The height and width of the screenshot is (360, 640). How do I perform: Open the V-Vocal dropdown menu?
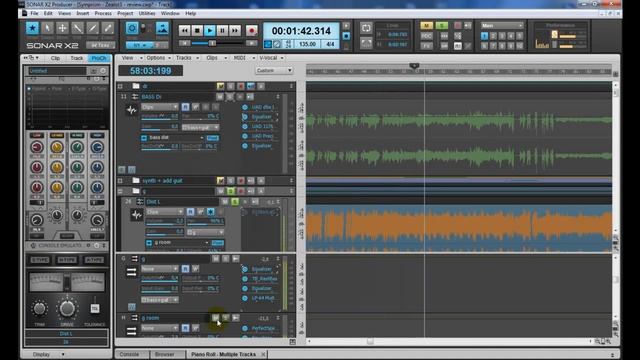[271, 58]
